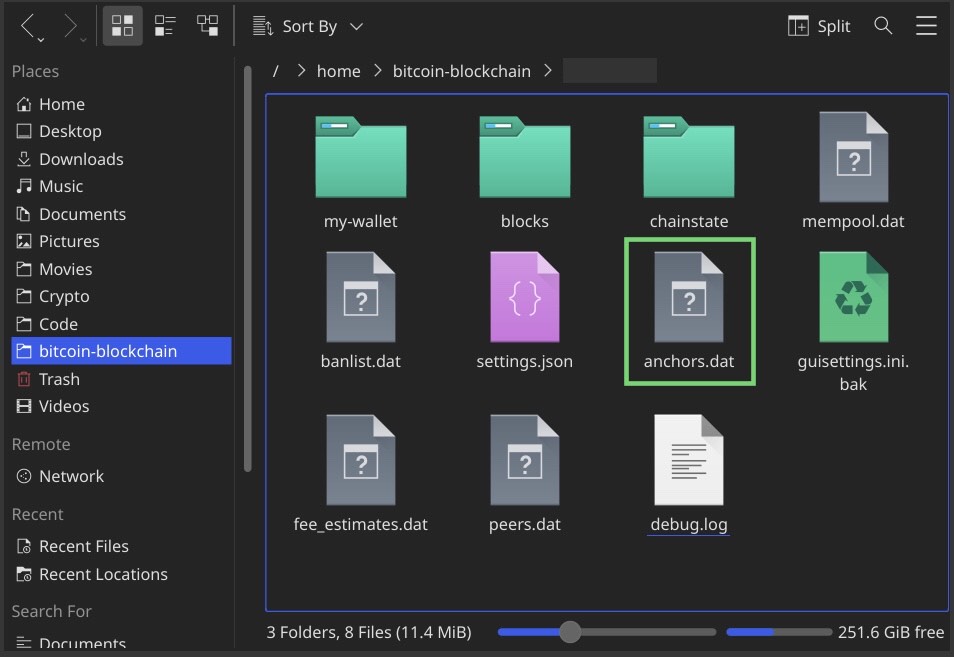Switch to Icons view mode
This screenshot has width=954, height=657.
point(122,26)
